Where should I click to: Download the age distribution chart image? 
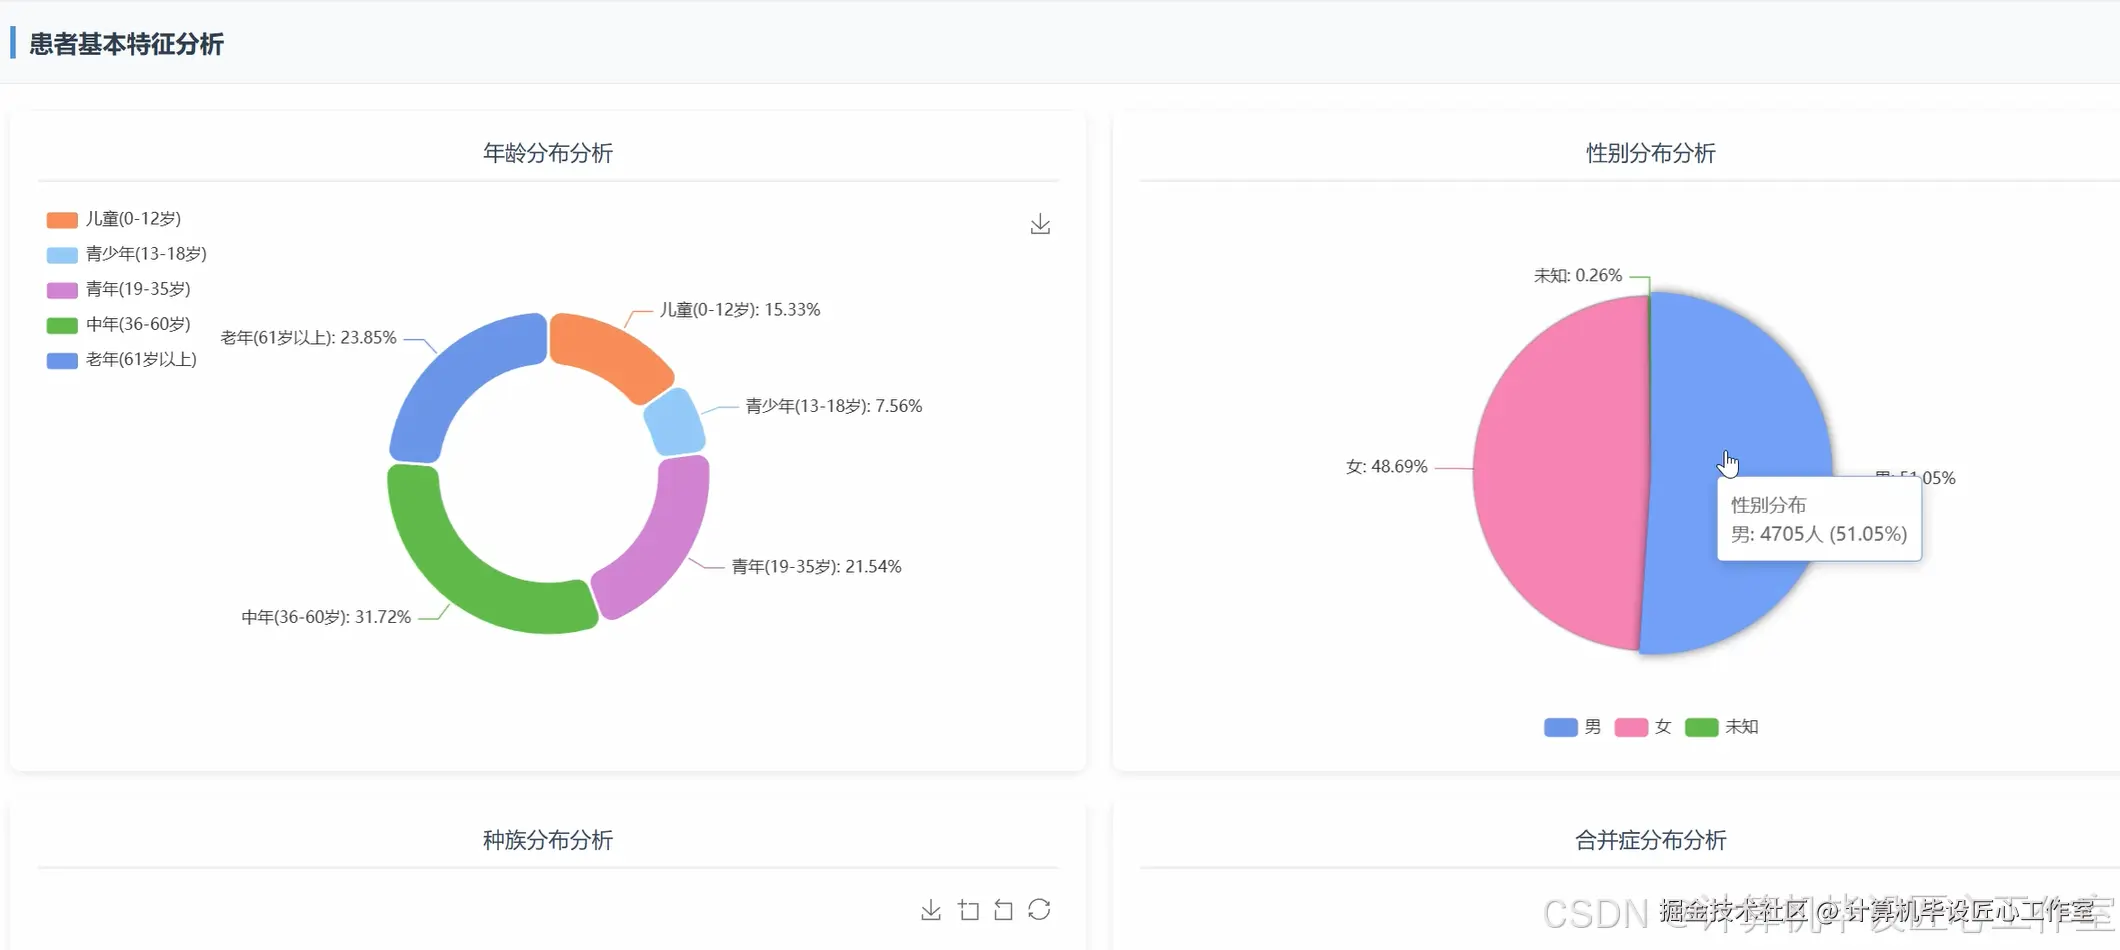pyautogui.click(x=1040, y=224)
